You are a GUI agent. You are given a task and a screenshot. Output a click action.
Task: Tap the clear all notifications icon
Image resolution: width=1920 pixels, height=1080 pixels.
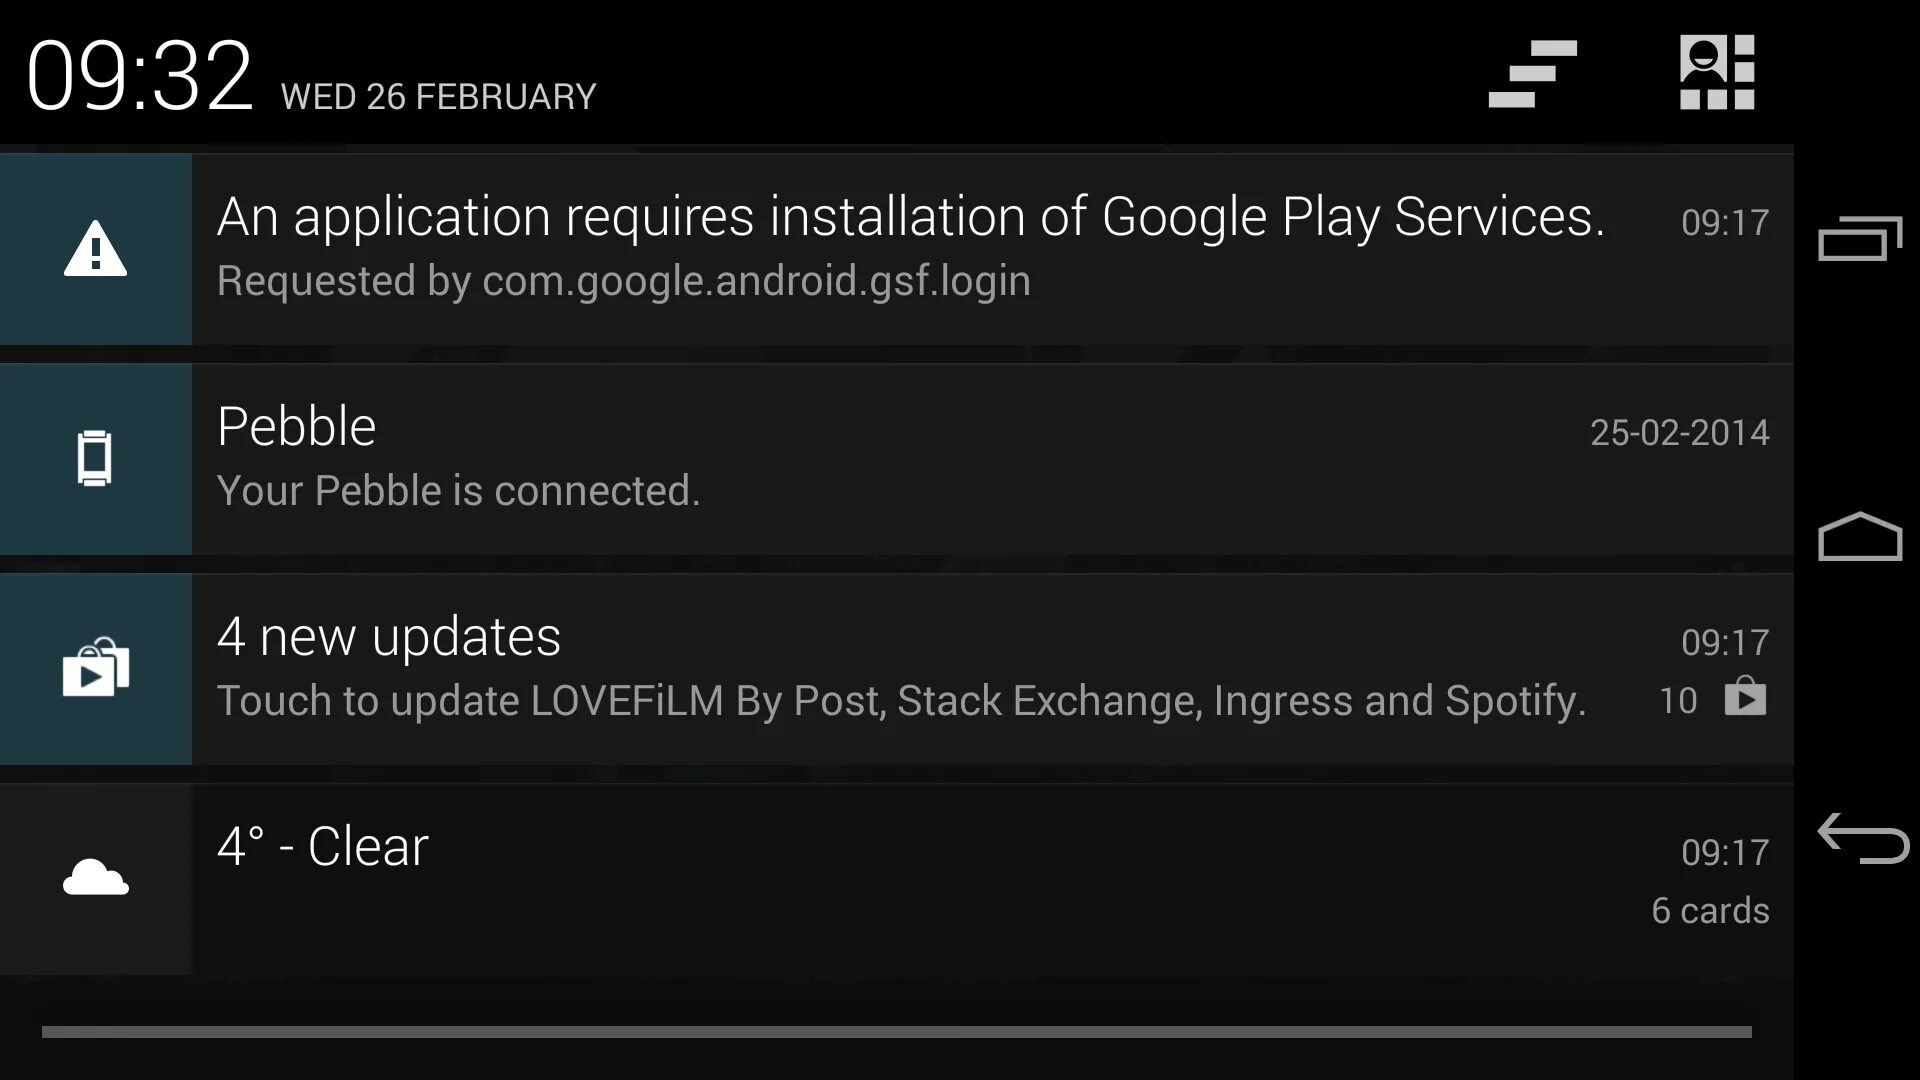1532,74
